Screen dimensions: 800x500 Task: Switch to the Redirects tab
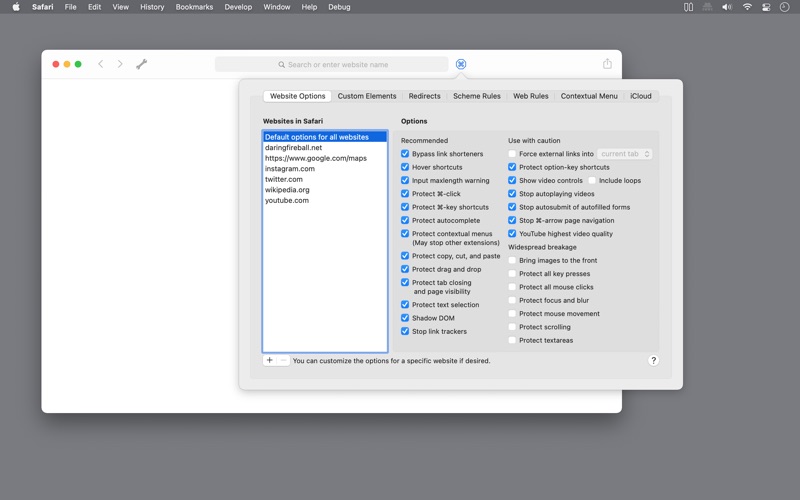(424, 96)
